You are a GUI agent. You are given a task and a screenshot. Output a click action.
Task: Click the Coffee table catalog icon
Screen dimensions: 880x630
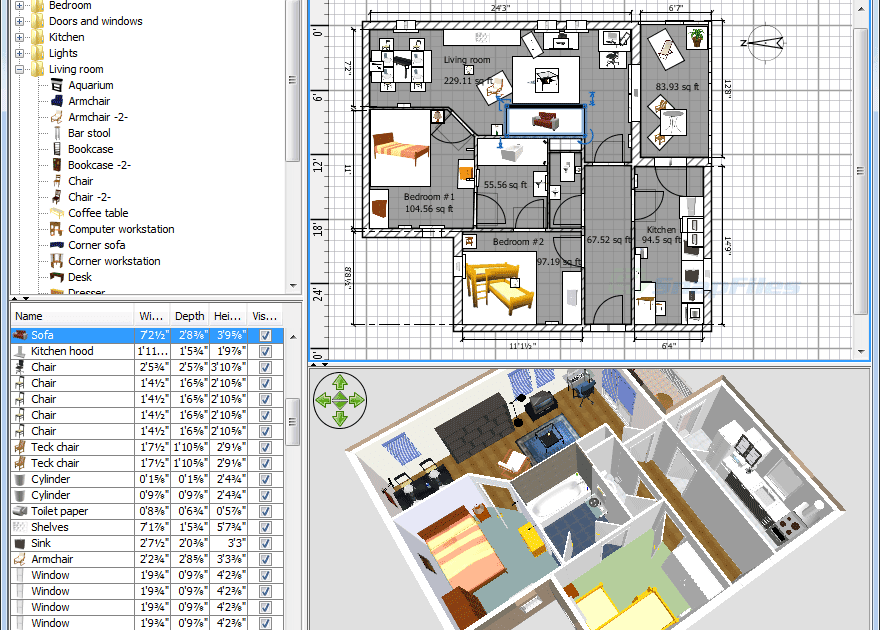[x=56, y=213]
